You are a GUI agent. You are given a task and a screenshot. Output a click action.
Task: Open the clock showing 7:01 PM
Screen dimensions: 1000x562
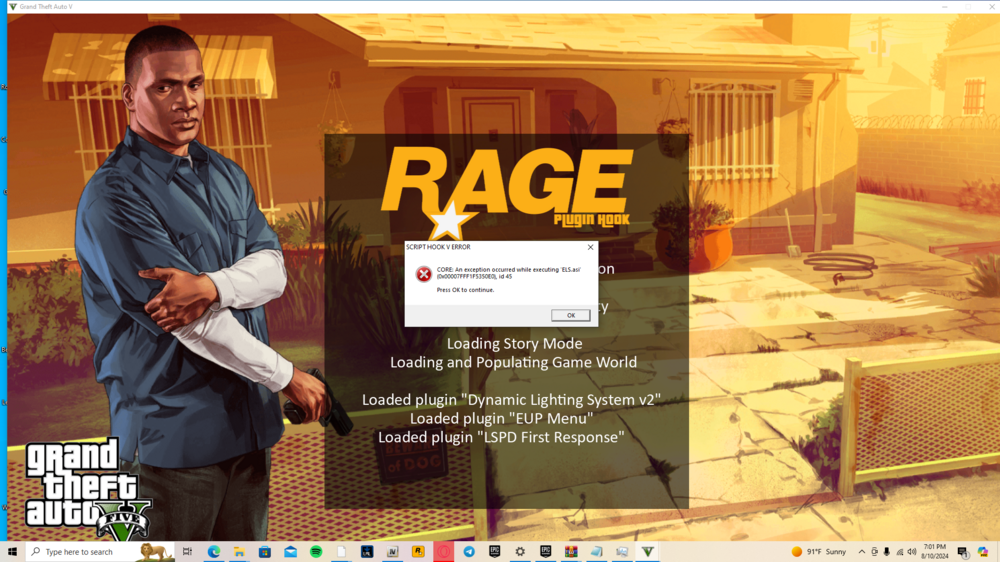coord(934,552)
